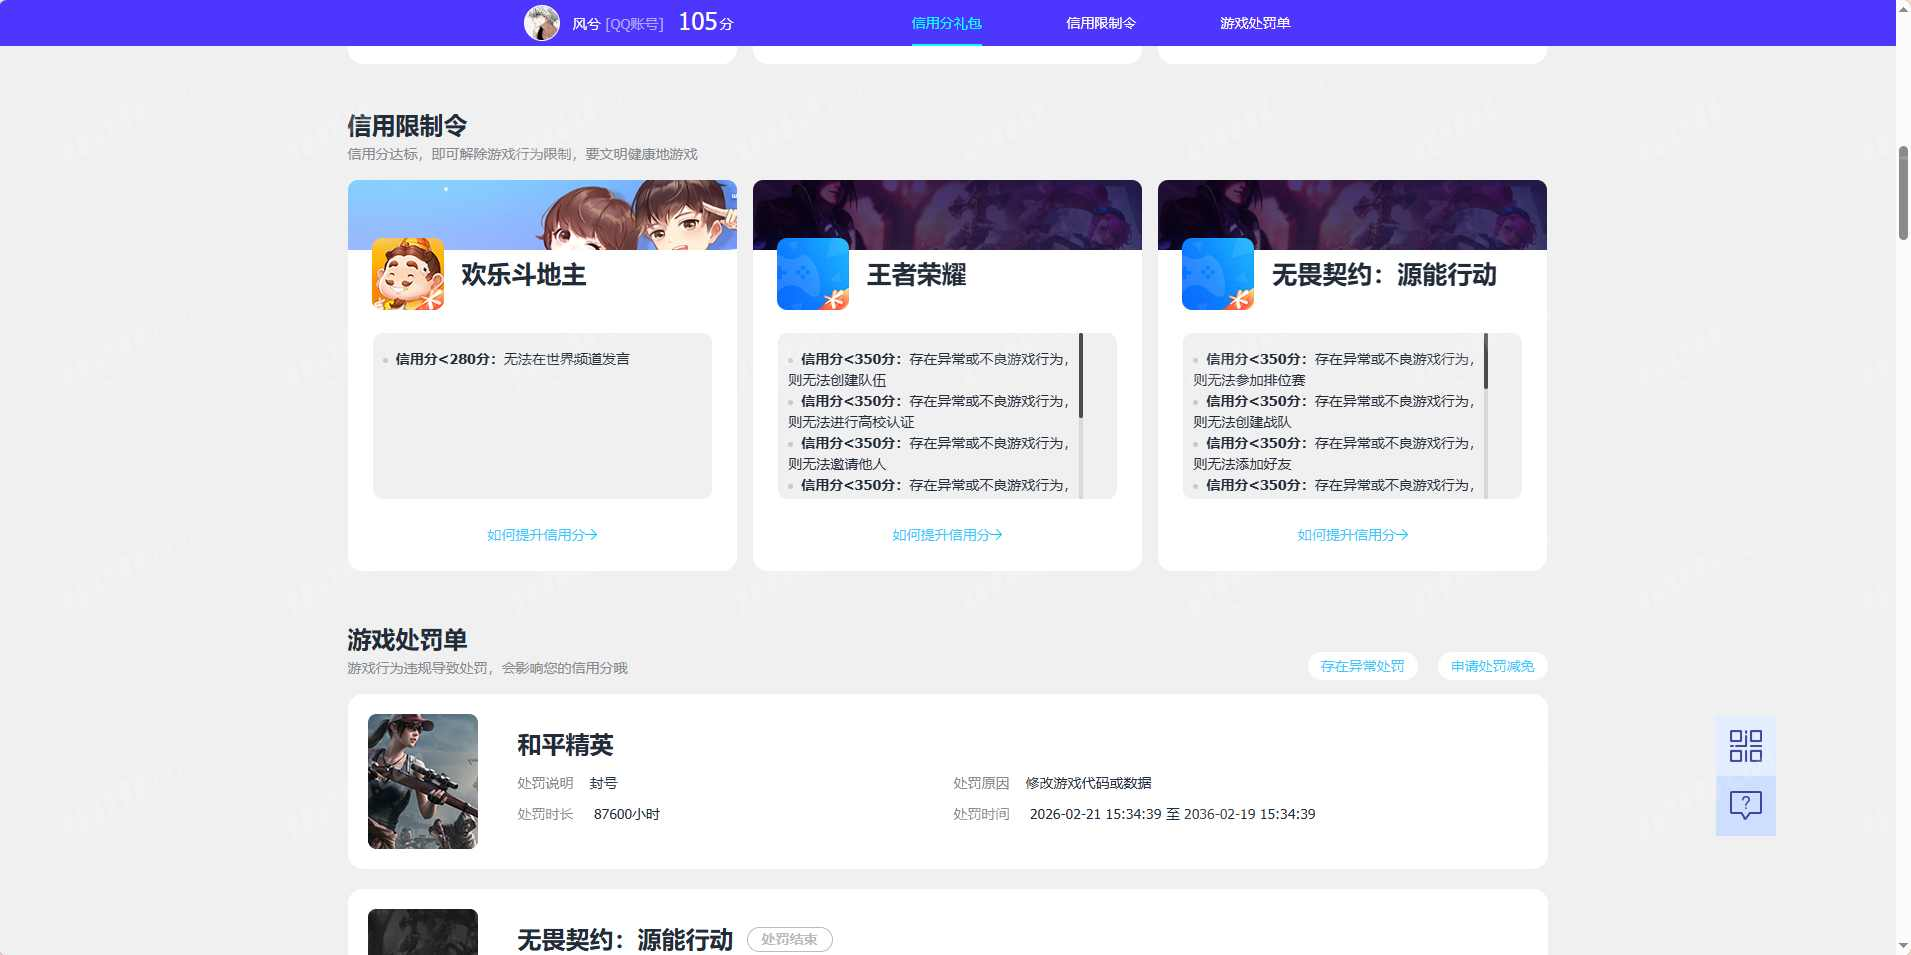Click the user avatar in header
1911x955 pixels.
pyautogui.click(x=542, y=22)
